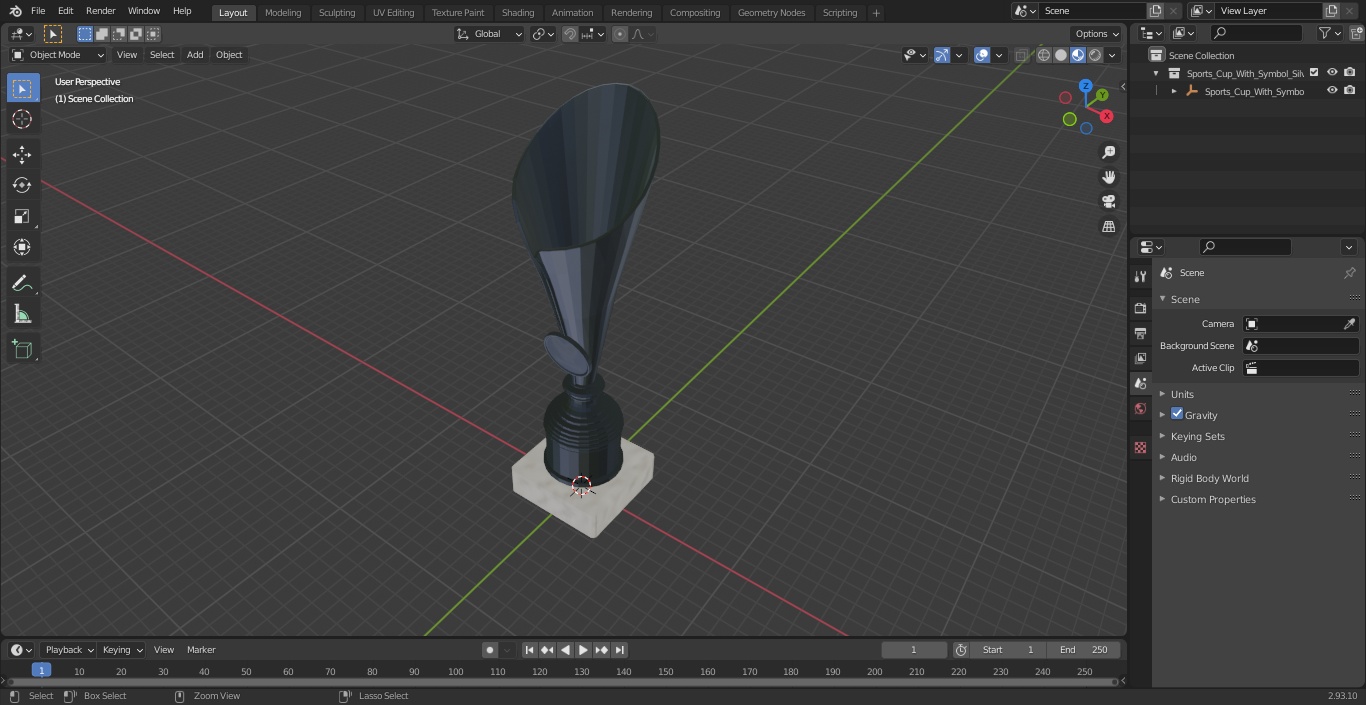
Task: Activate the Cursor tool
Action: [x=22, y=119]
